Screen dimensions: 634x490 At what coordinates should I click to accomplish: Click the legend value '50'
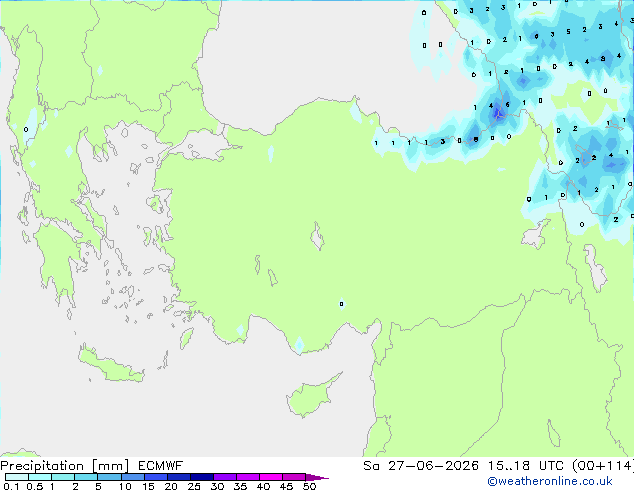pos(310,486)
